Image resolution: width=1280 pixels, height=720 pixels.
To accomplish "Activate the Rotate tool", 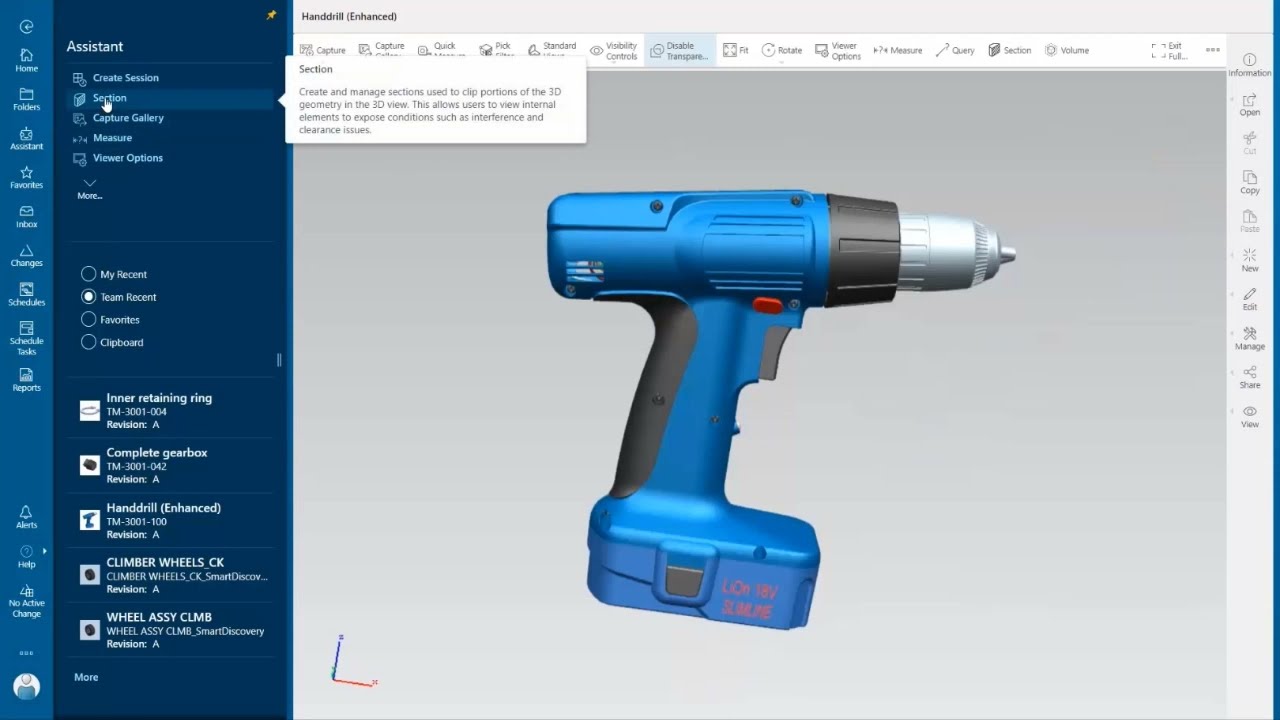I will 782,50.
